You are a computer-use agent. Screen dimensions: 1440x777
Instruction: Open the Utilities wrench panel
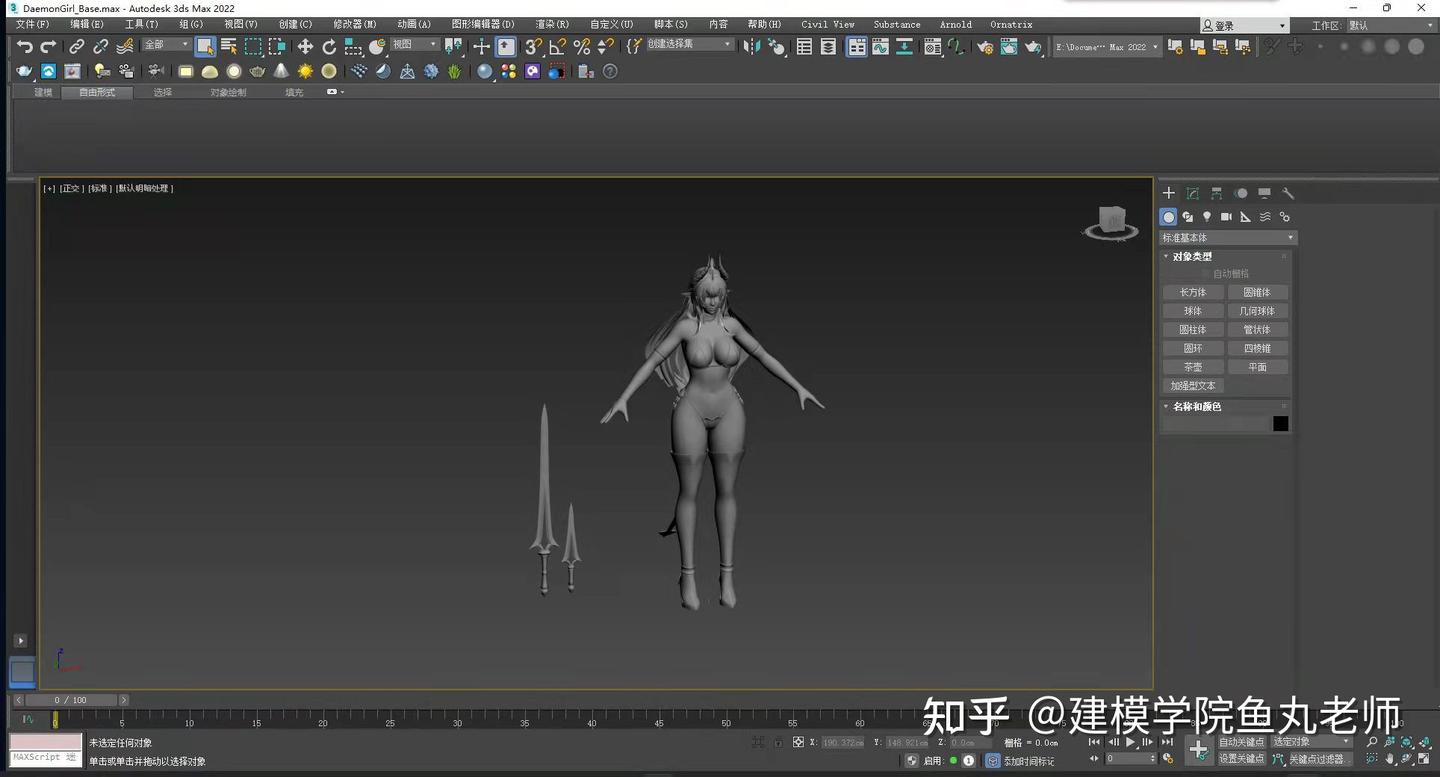coord(1288,193)
